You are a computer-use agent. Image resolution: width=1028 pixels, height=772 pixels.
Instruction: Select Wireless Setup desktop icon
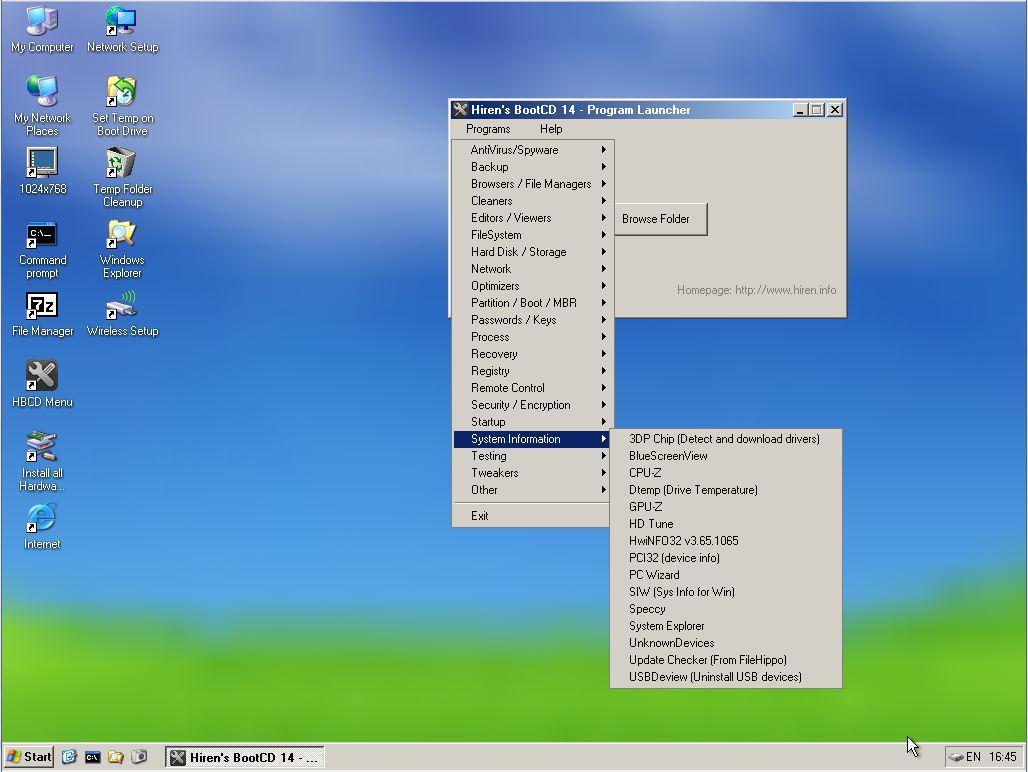122,315
